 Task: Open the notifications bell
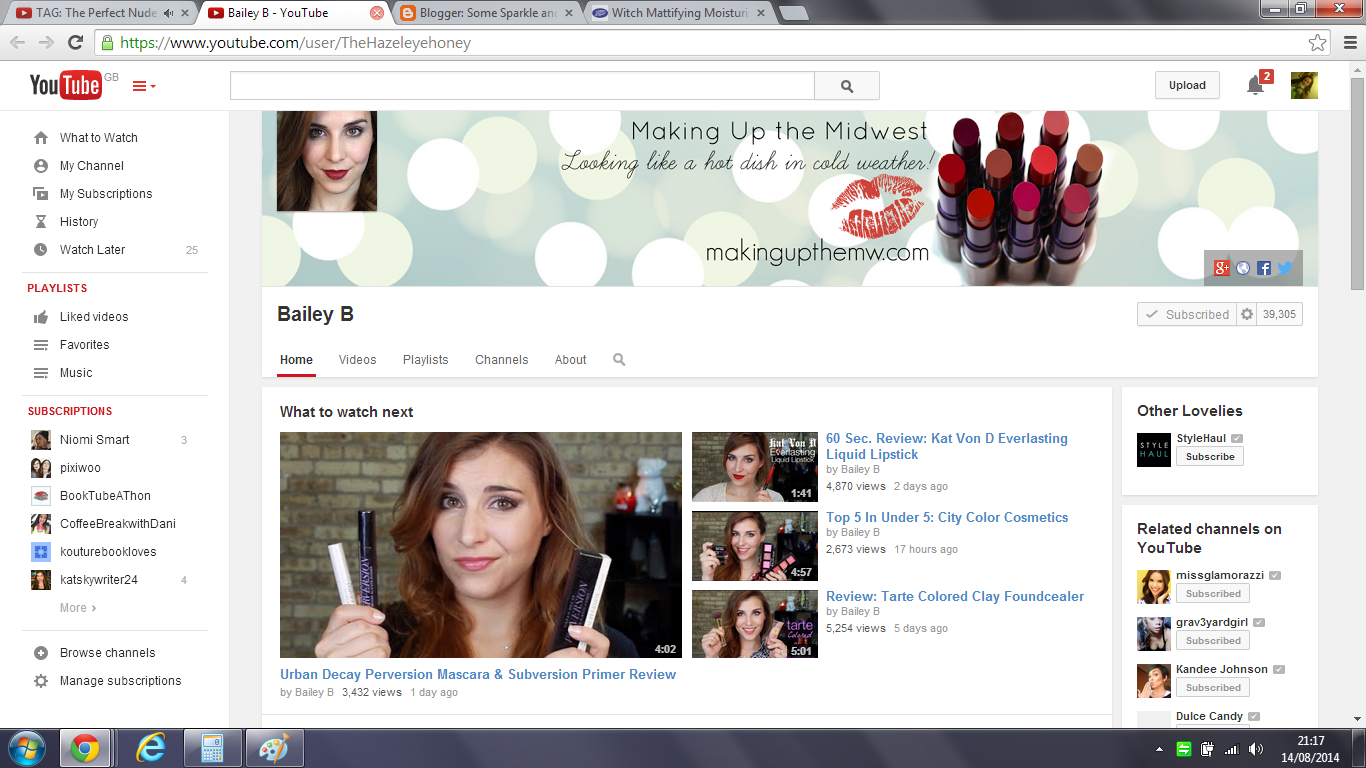click(x=1255, y=86)
